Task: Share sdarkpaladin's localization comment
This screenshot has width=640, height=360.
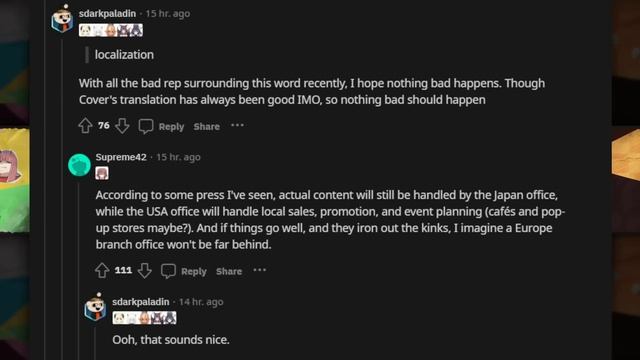Action: pyautogui.click(x=207, y=127)
